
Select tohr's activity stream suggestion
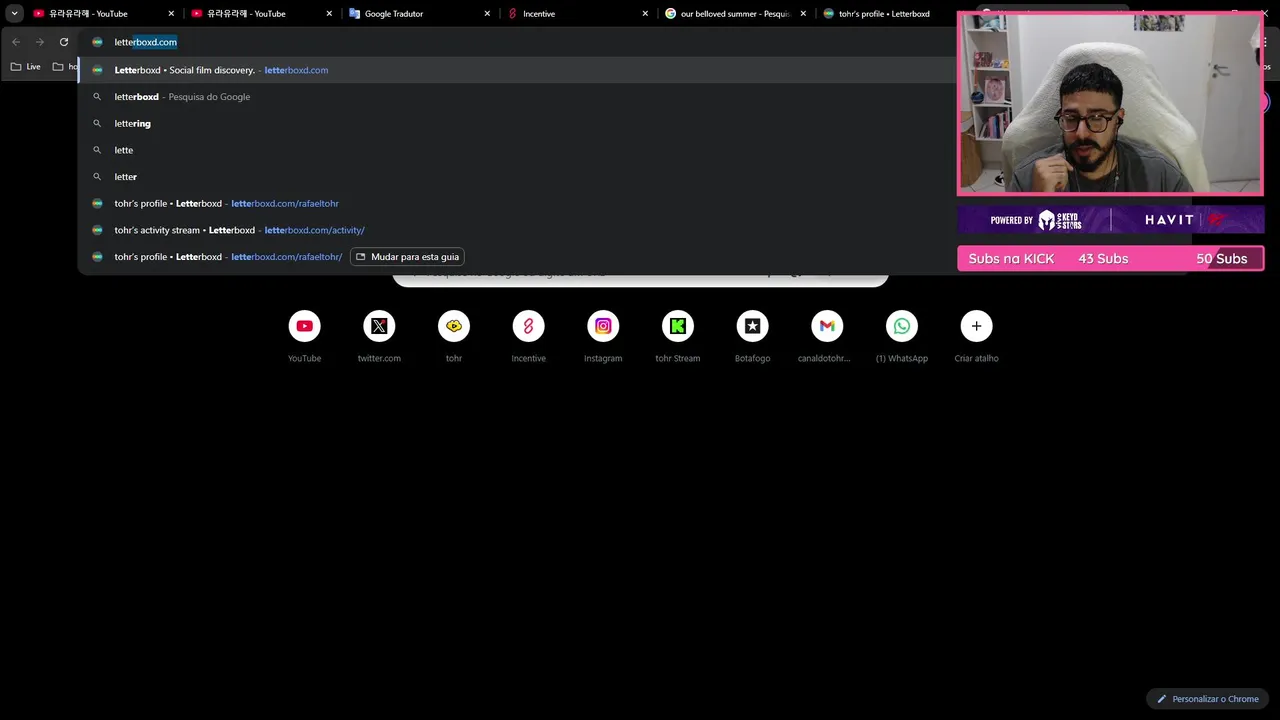[x=516, y=230]
